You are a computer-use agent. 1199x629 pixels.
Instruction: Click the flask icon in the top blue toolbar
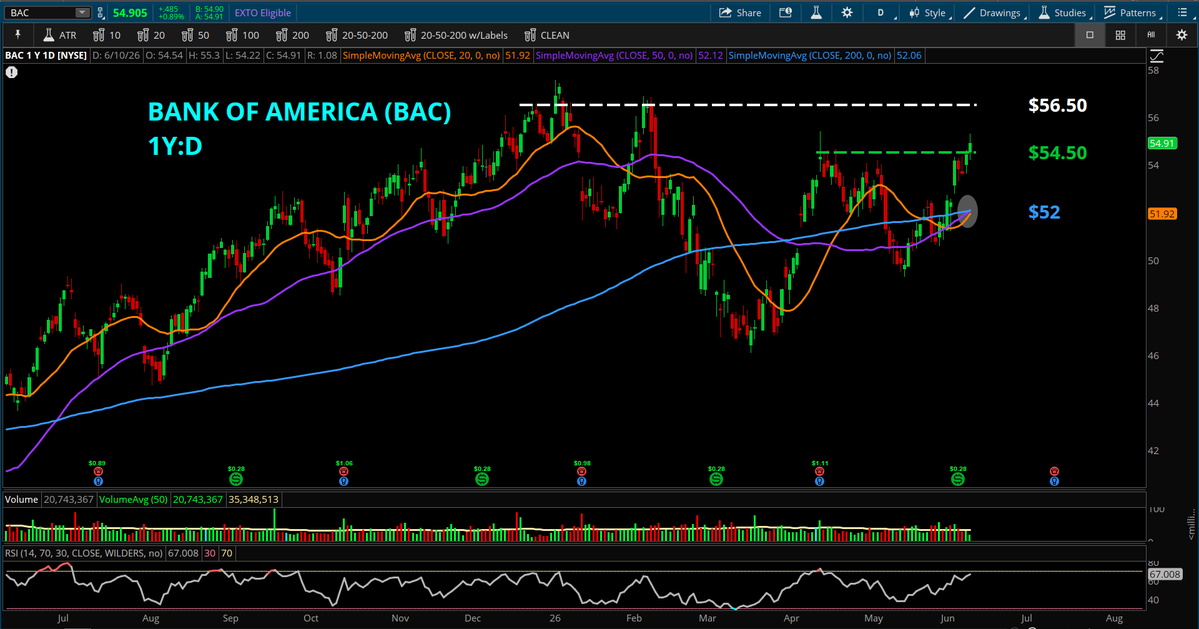tap(817, 13)
